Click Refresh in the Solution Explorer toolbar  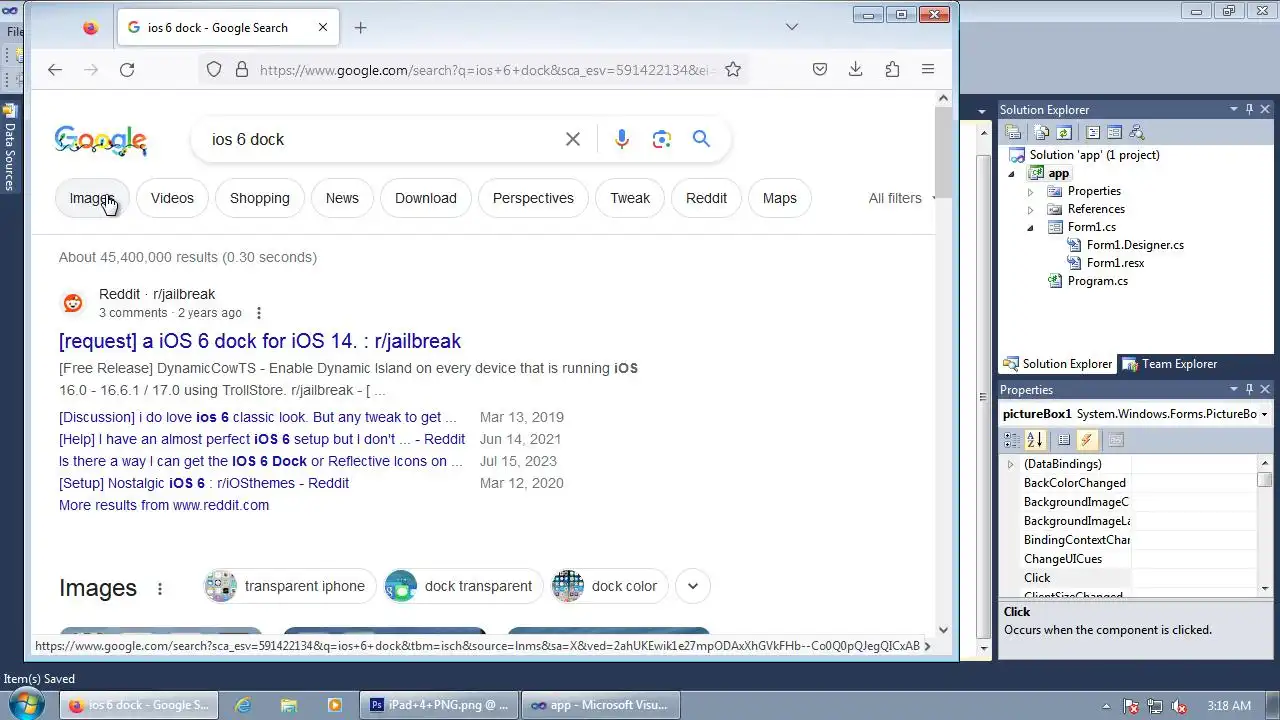[1064, 132]
